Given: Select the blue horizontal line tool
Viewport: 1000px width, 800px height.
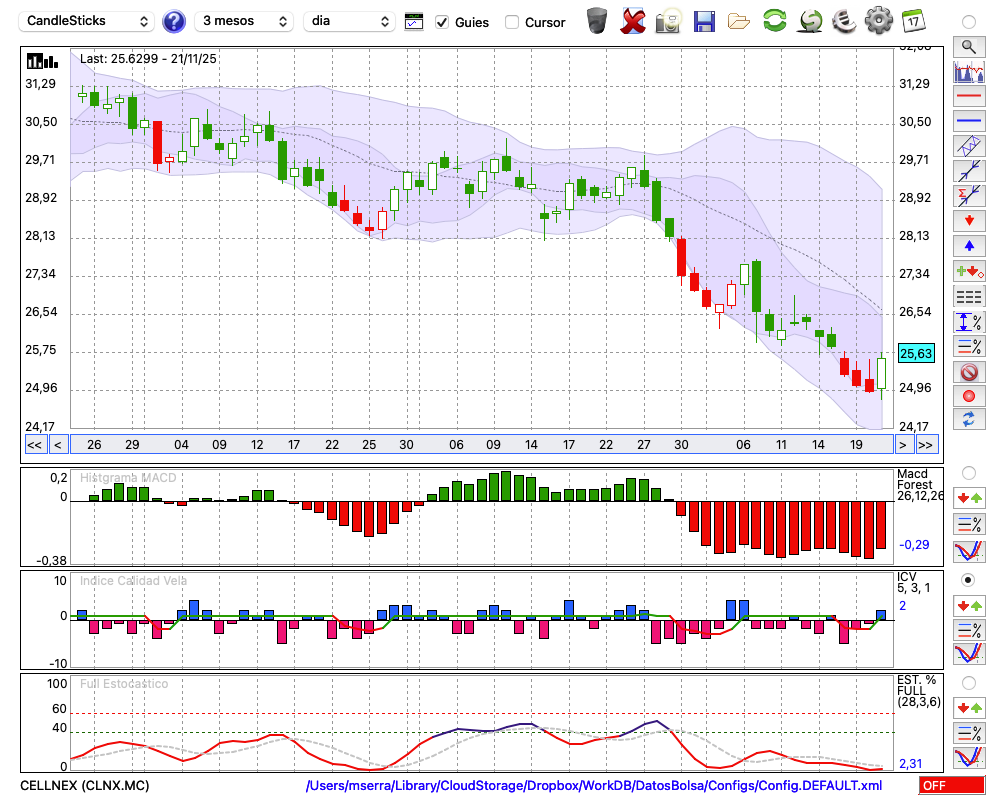Looking at the screenshot, I should point(969,121).
